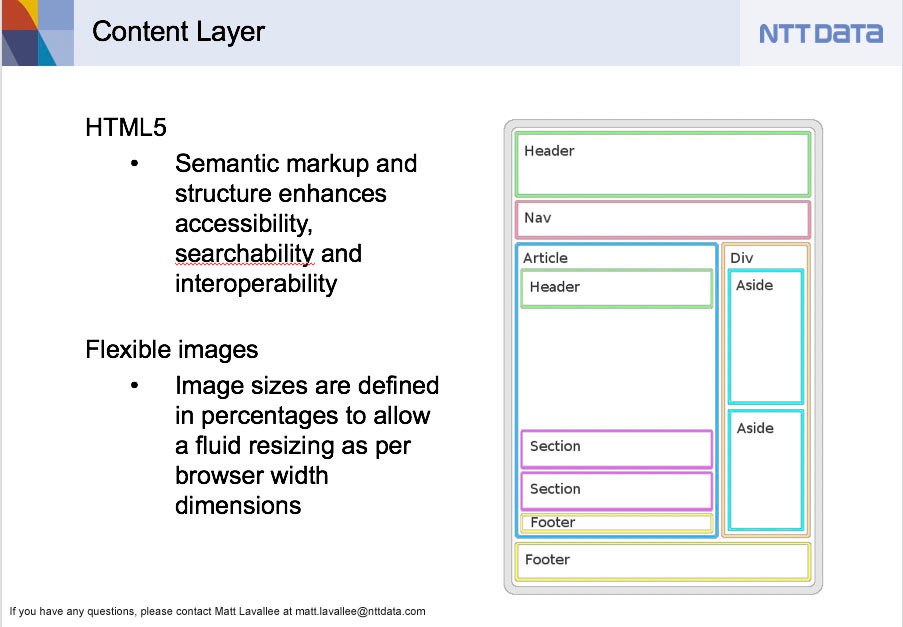This screenshot has width=903, height=627.
Task: Select the pink Nav box in diagram
Action: tap(662, 219)
